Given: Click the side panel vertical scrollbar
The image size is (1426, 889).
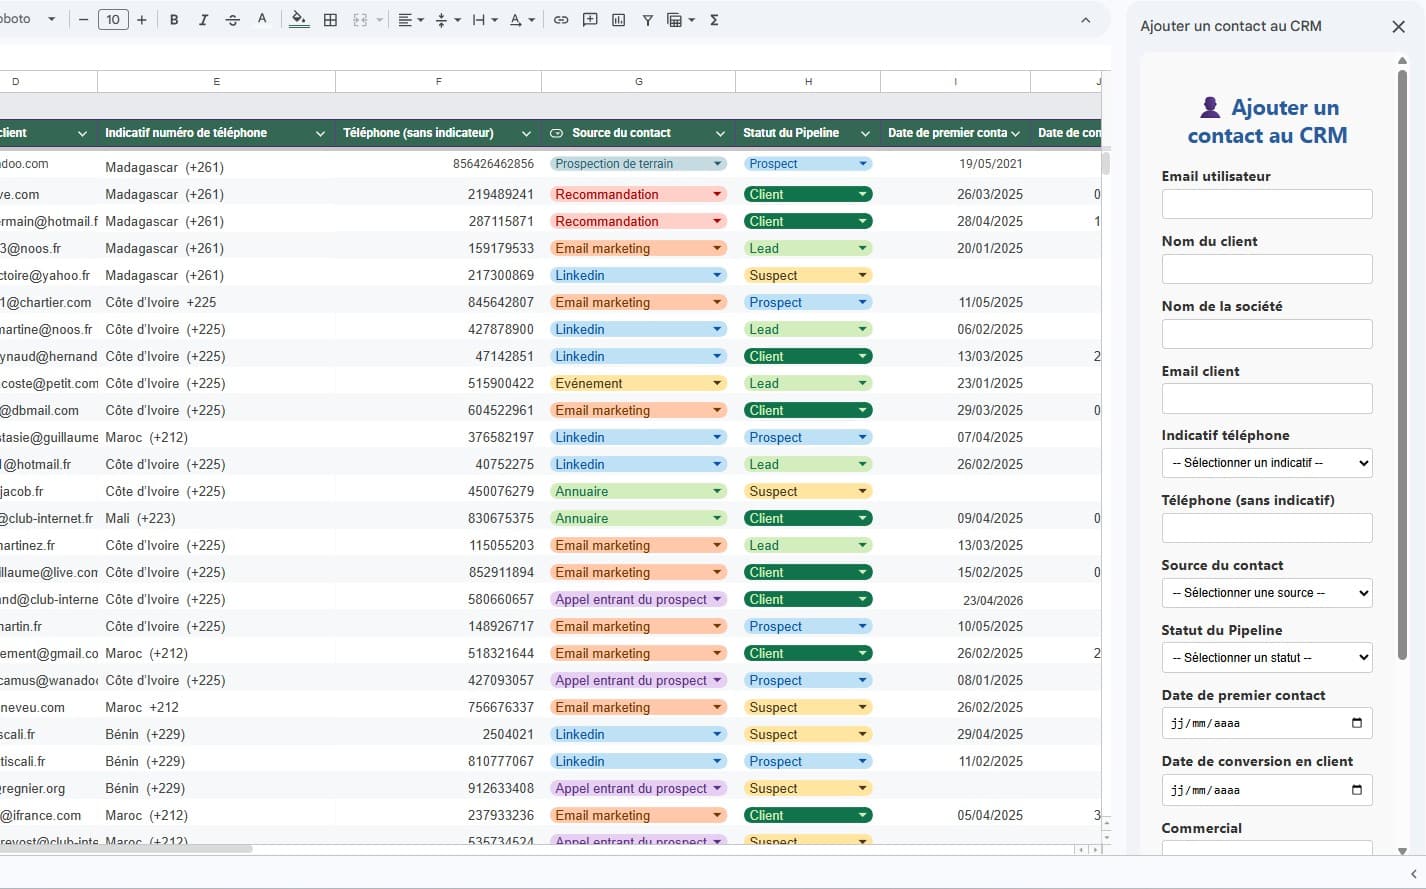Looking at the screenshot, I should (1402, 364).
